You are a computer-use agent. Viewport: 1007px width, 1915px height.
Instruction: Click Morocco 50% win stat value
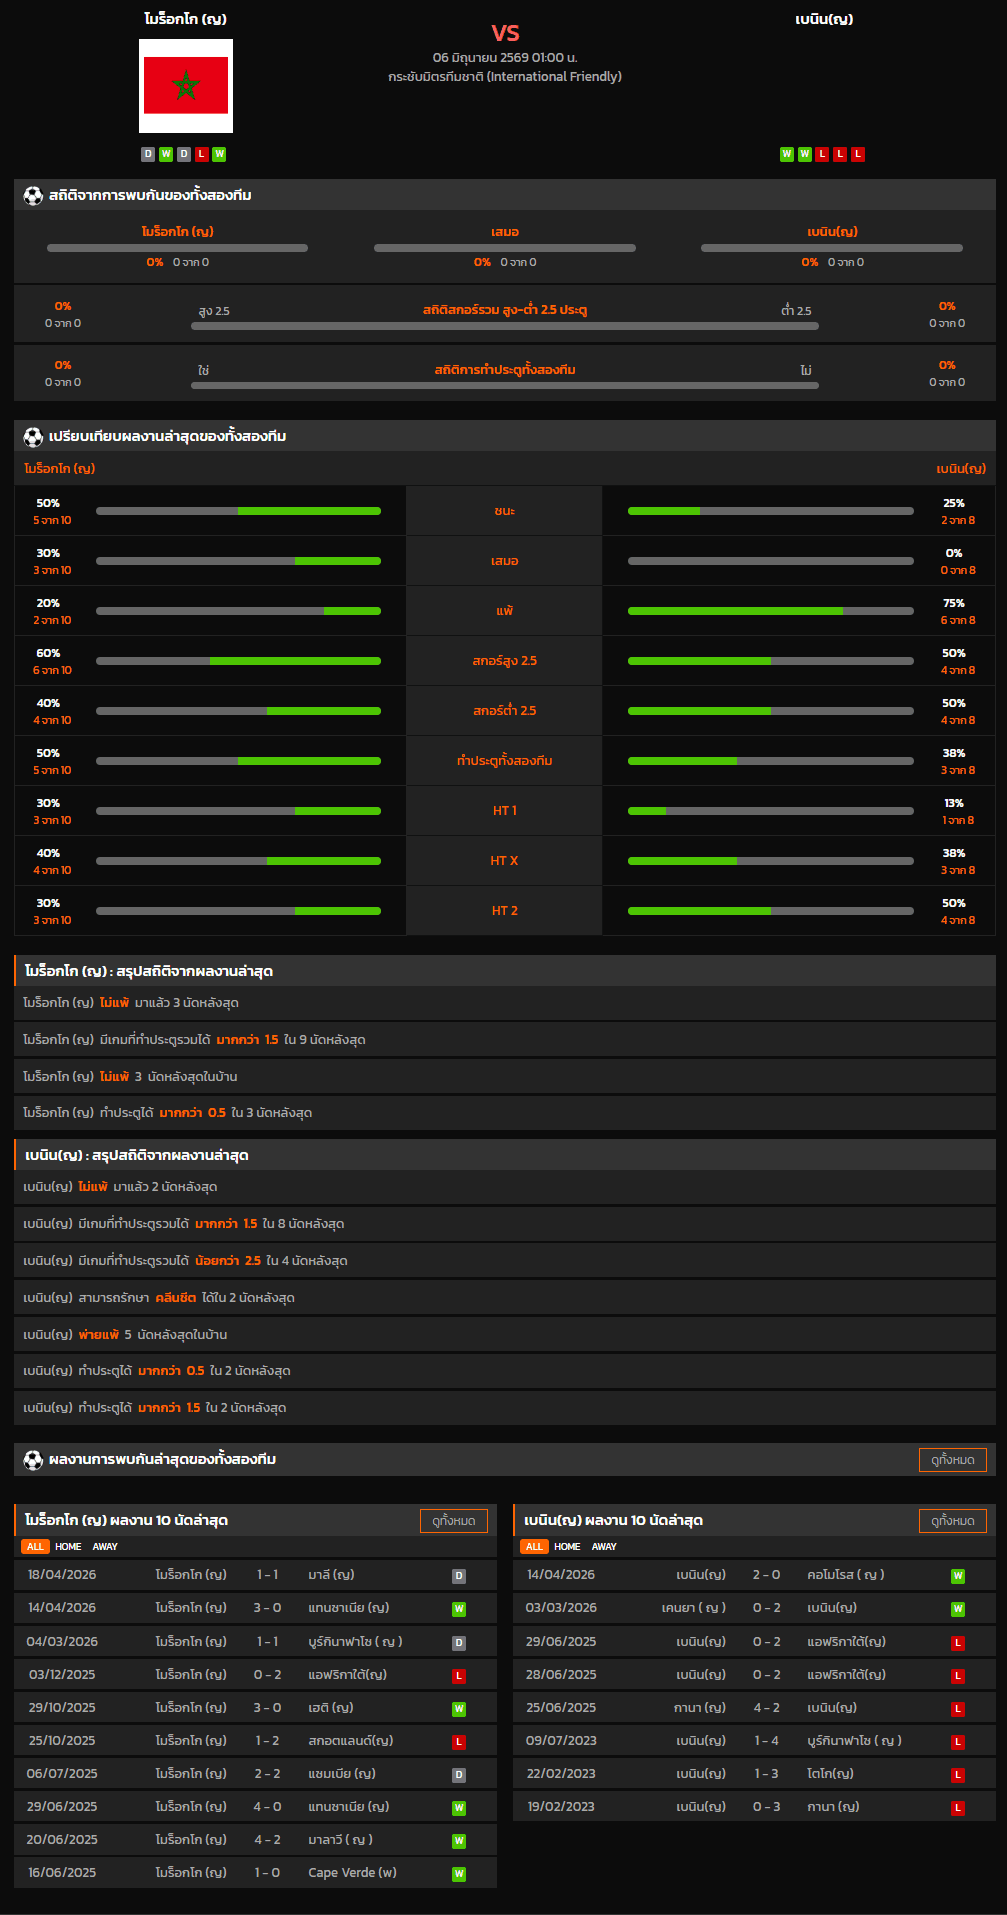(48, 504)
